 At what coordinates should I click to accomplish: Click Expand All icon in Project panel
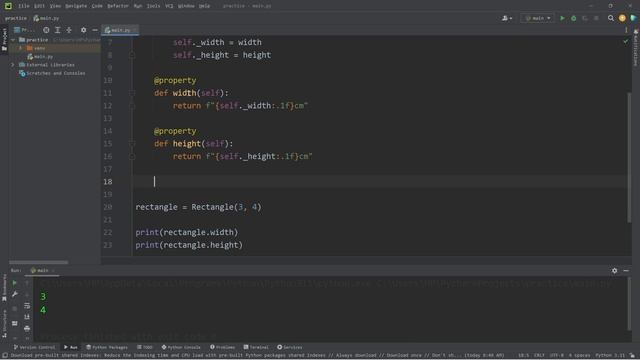(58, 30)
